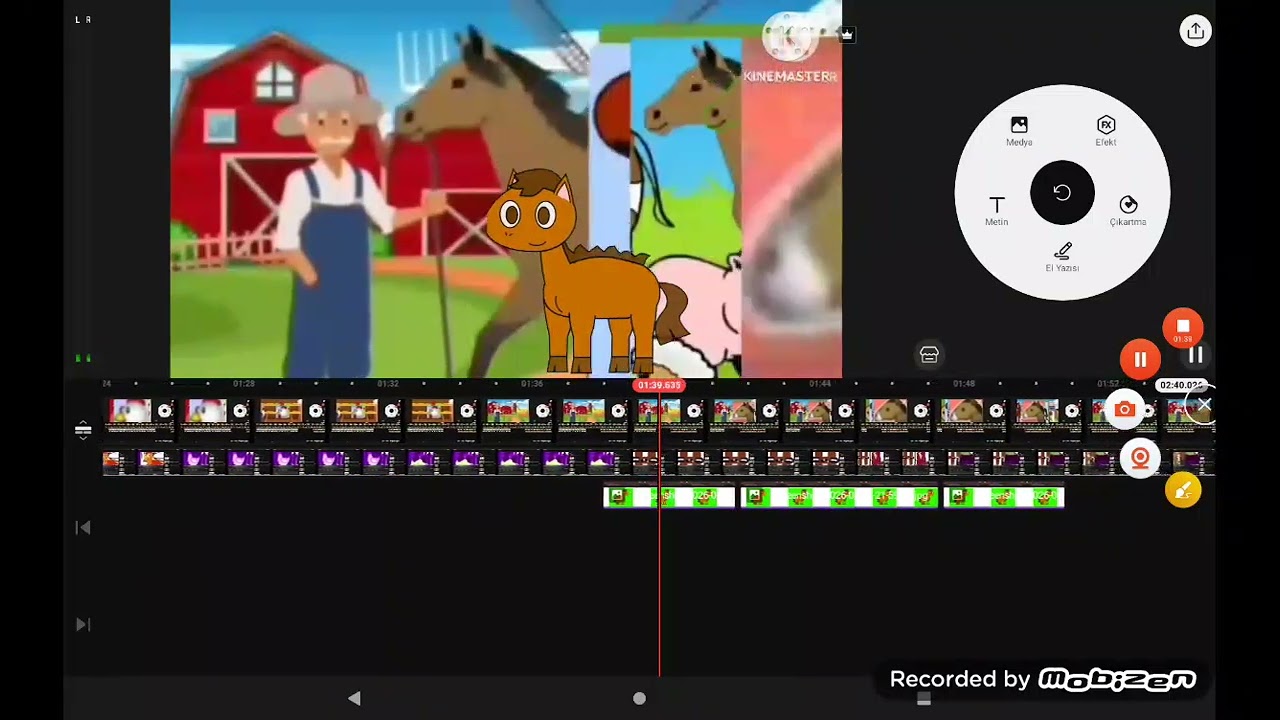Open the export and share icon
The image size is (1280, 720).
pos(1195,31)
